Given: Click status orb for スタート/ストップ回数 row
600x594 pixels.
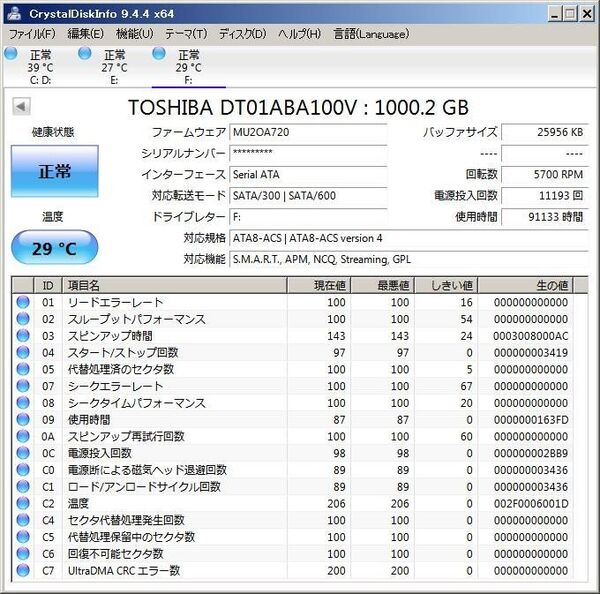Looking at the screenshot, I should click(23, 352).
